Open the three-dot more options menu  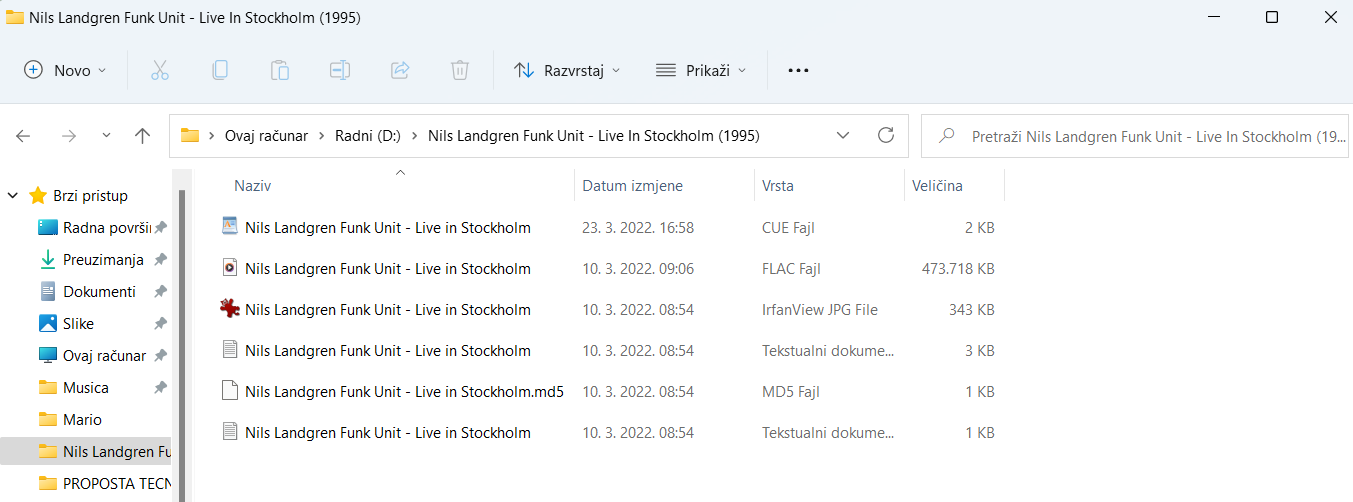click(798, 70)
